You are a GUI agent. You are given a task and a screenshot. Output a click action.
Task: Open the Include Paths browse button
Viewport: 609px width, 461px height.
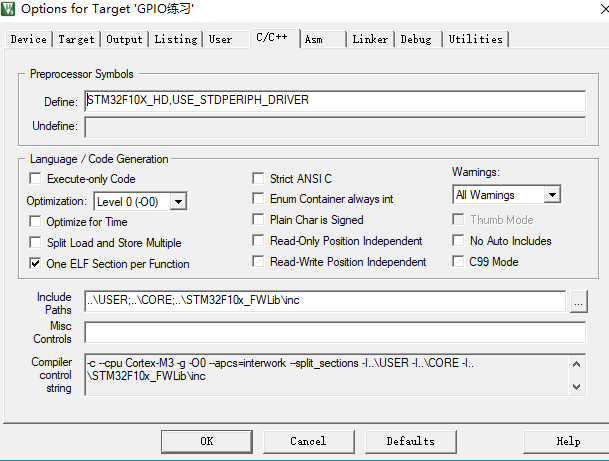click(579, 301)
